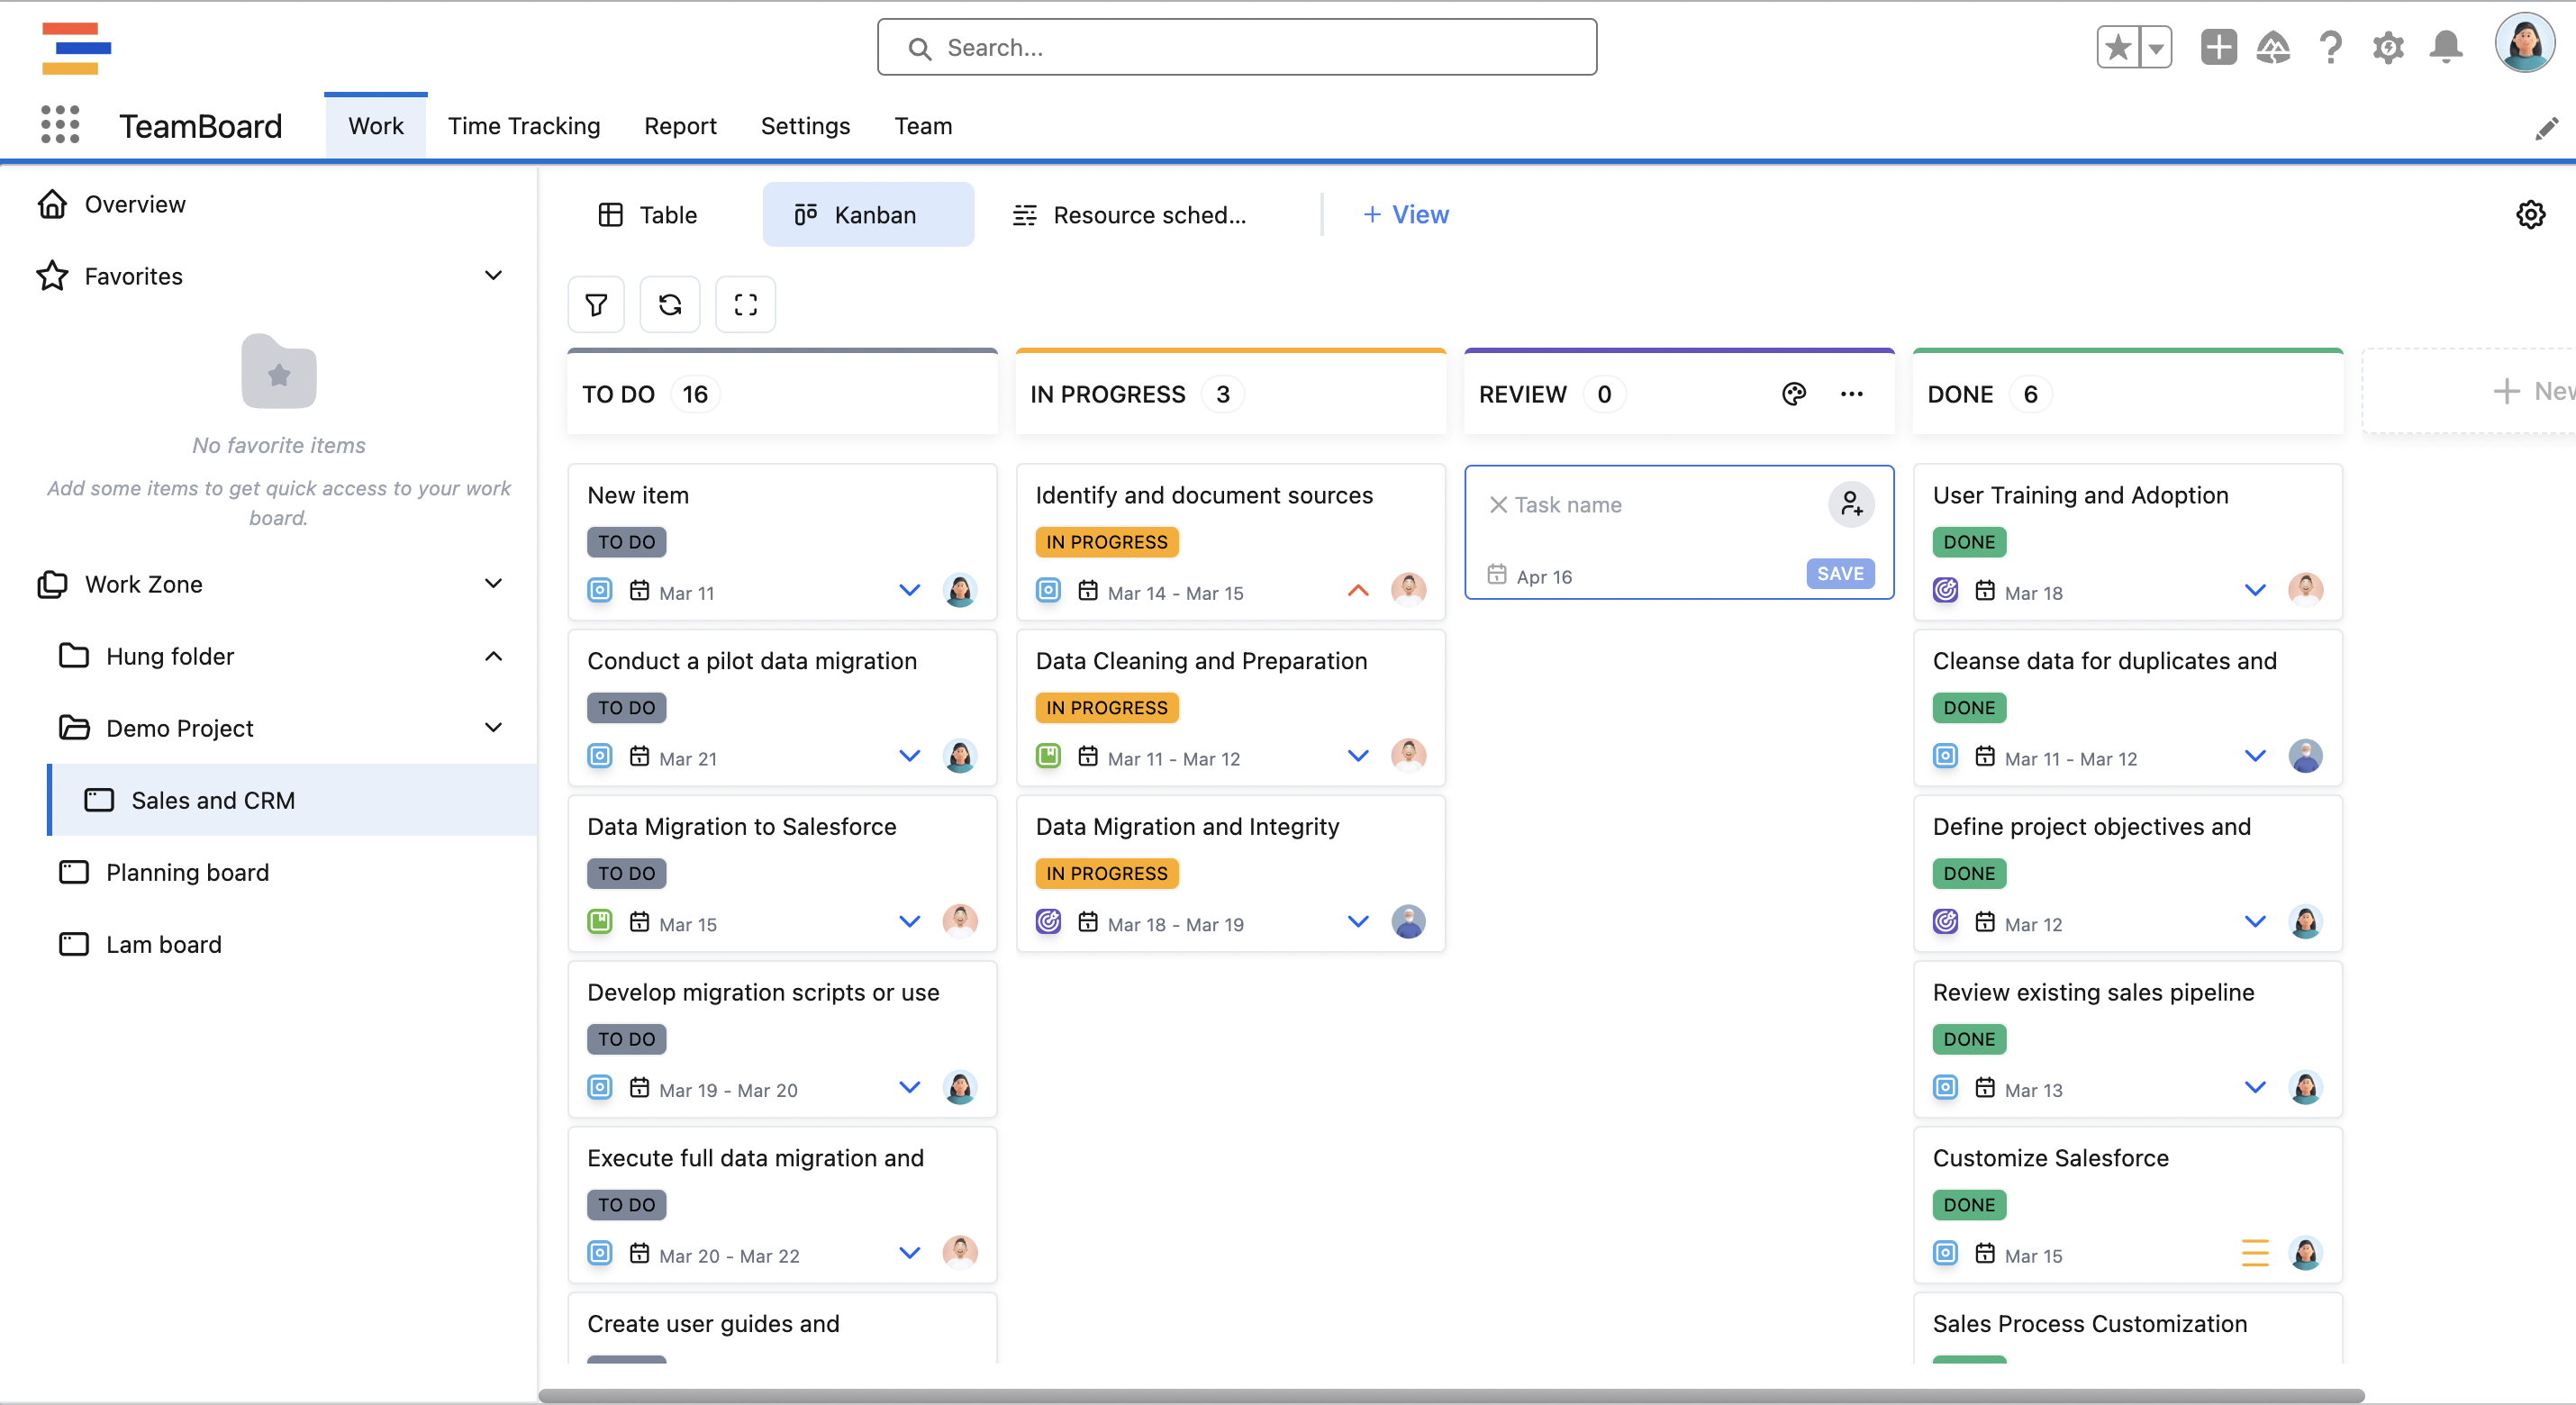Expand the Hung folder tree item
This screenshot has width=2576, height=1405.
coord(493,656)
